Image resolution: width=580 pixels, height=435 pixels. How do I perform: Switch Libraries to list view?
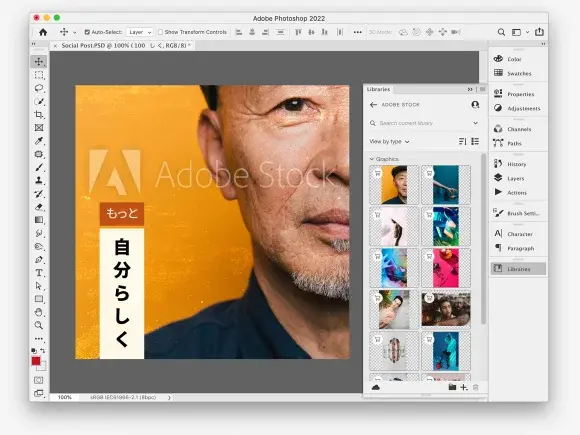tap(475, 141)
